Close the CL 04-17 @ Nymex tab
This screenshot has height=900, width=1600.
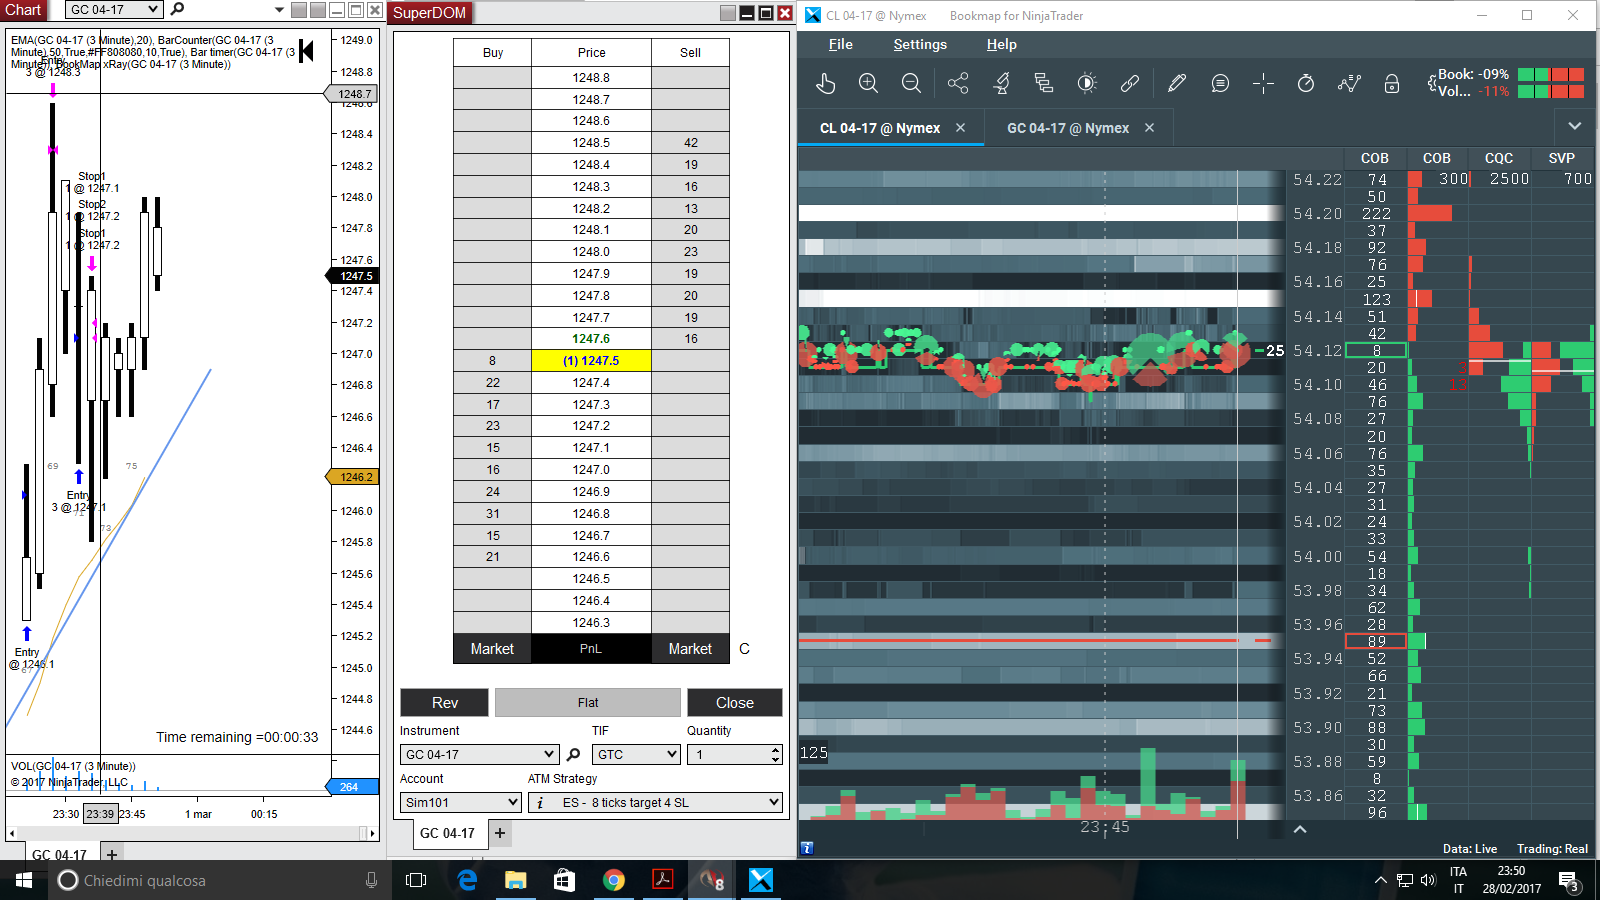tap(961, 128)
